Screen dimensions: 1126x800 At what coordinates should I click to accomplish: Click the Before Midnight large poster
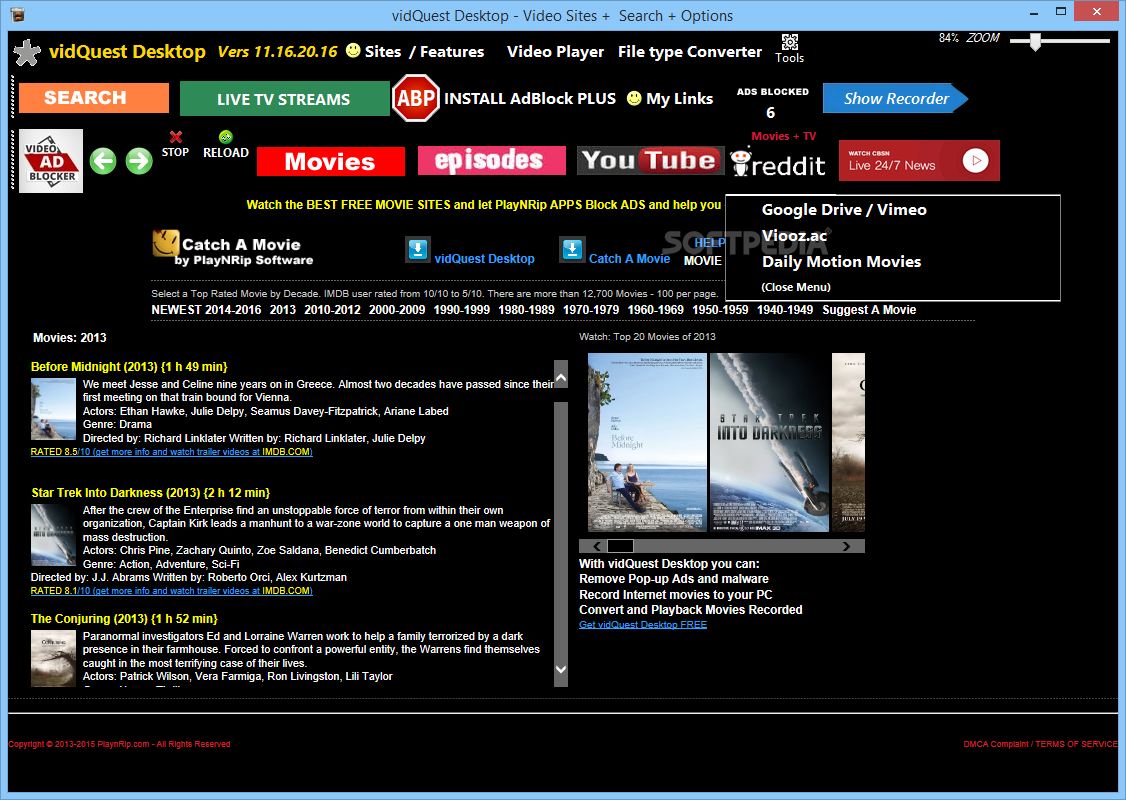[647, 442]
